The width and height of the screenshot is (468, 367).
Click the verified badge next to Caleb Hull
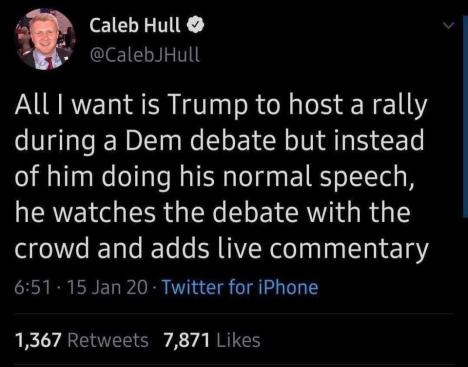click(x=196, y=25)
